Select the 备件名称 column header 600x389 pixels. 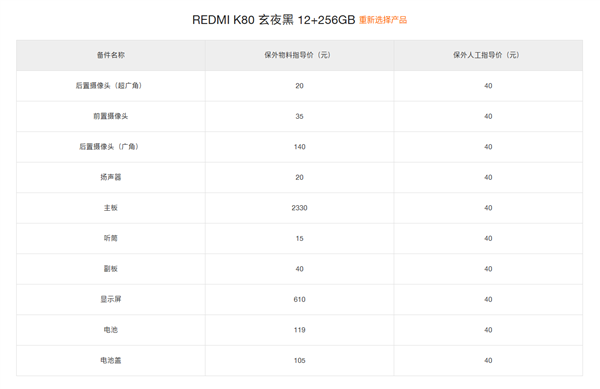click(111, 55)
